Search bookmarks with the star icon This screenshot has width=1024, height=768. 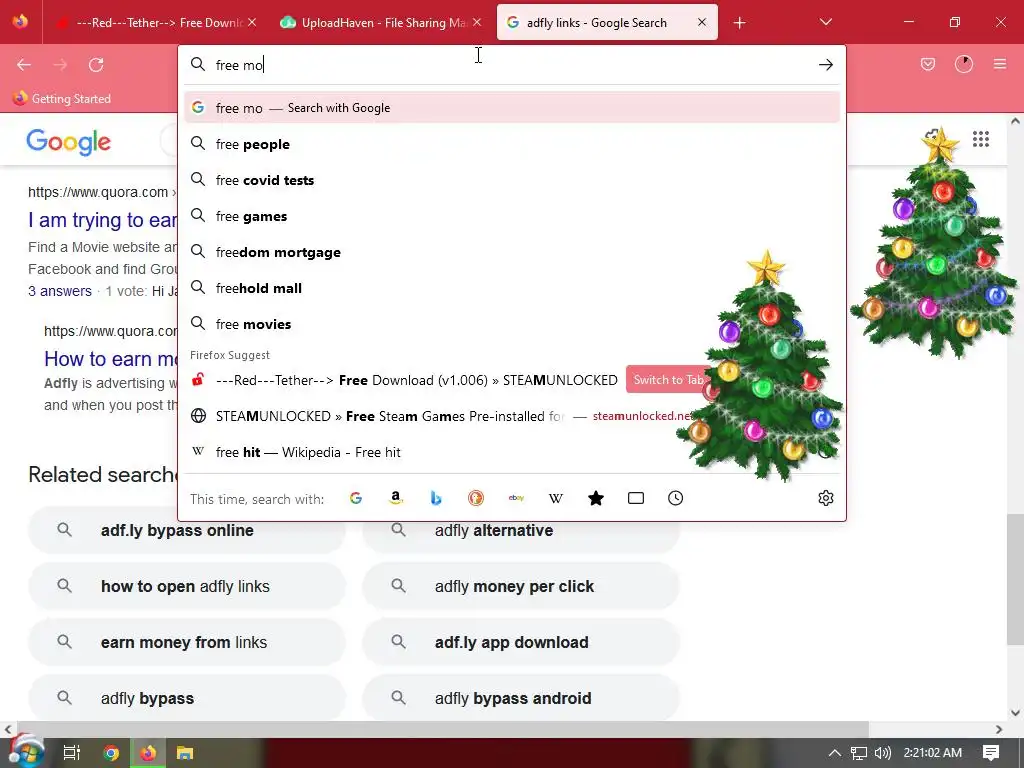pos(596,498)
